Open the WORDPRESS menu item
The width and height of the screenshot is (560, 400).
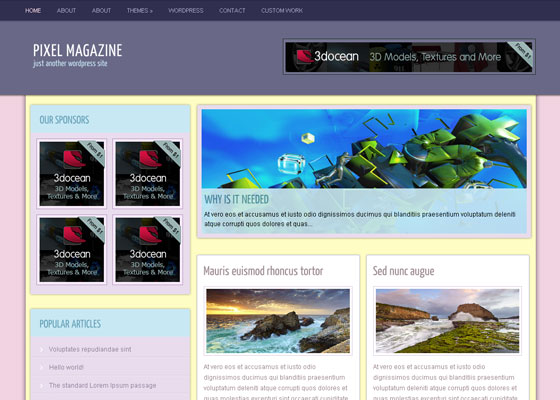186,11
